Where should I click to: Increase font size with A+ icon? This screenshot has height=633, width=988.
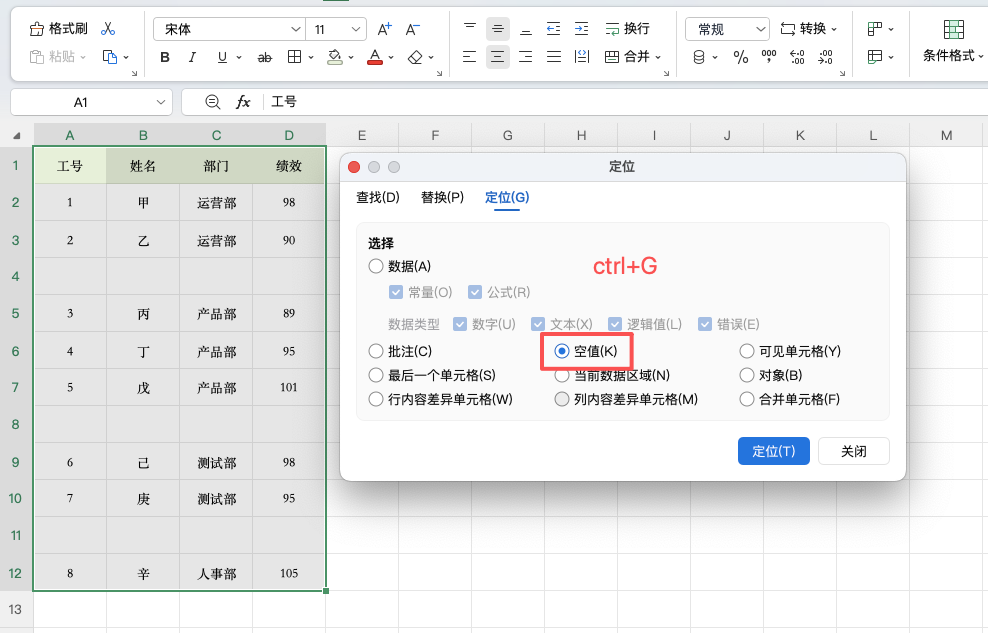[384, 29]
